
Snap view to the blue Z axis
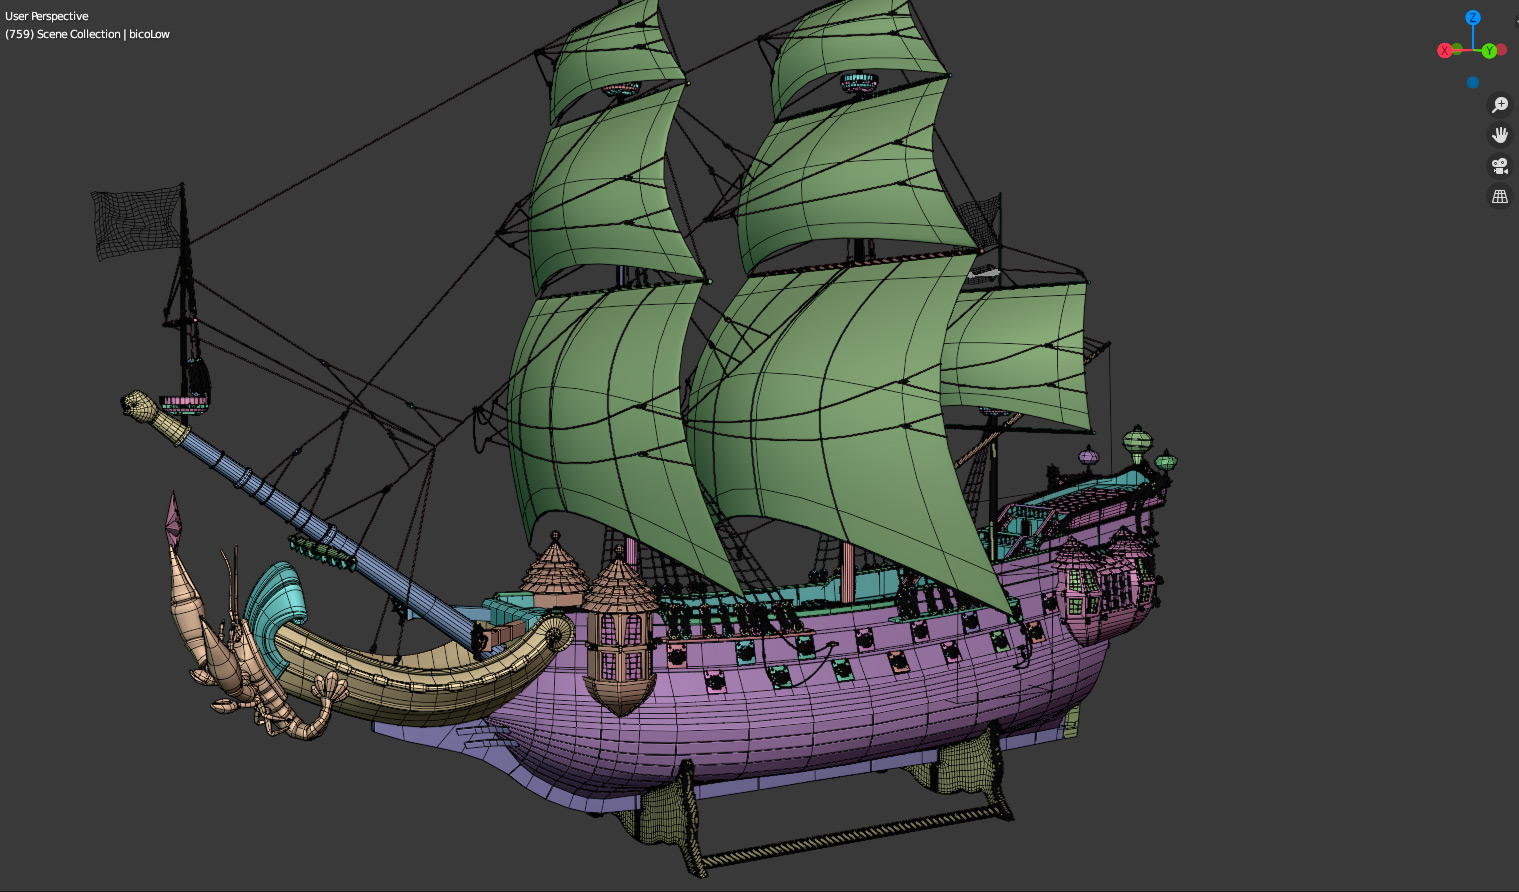pos(1473,18)
